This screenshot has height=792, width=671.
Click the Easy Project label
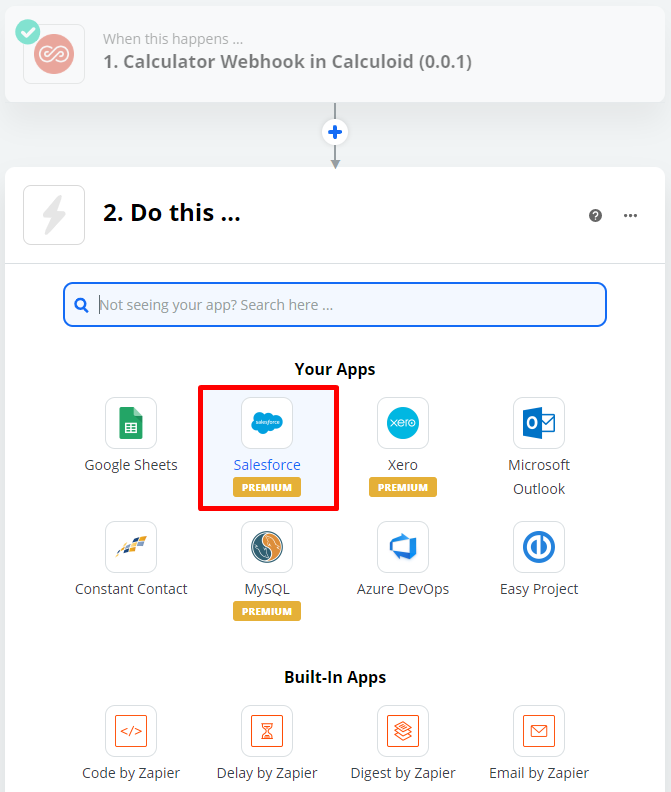pyautogui.click(x=539, y=589)
